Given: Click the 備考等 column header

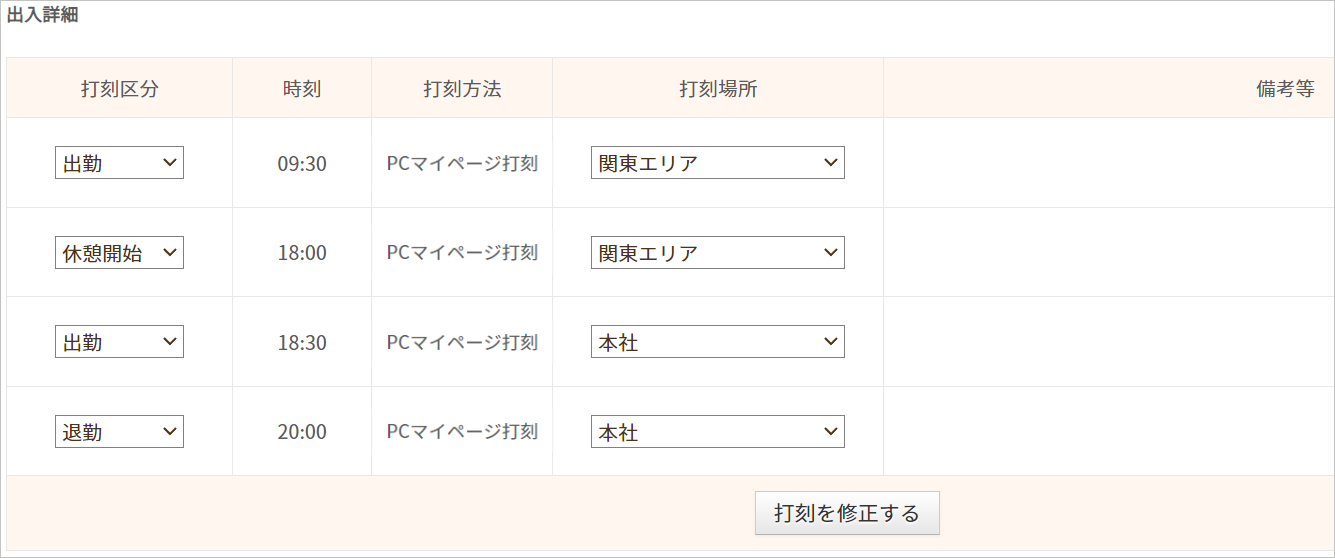Looking at the screenshot, I should point(1284,88).
